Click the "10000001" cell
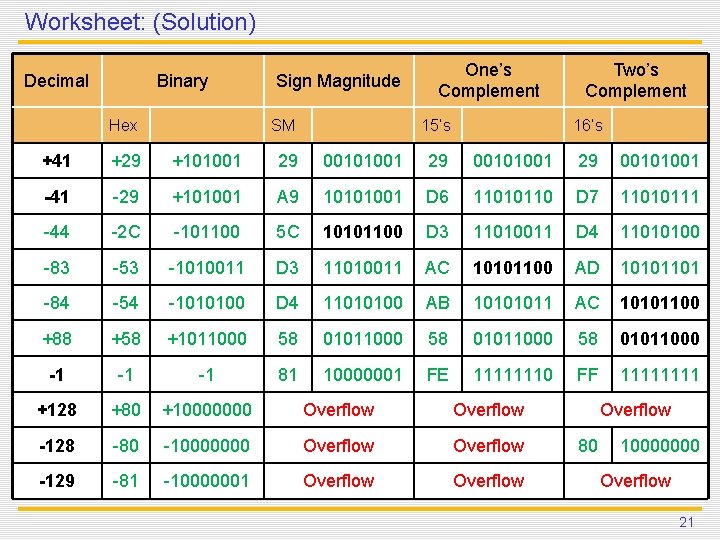This screenshot has width=720, height=540. (x=363, y=374)
